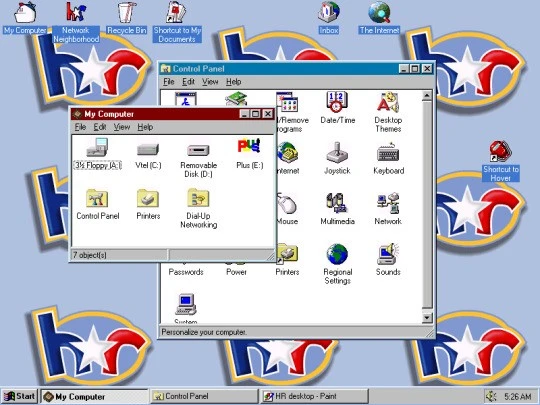Click the volume speaker tray icon
Viewport: 540px width, 405px height.
491,396
